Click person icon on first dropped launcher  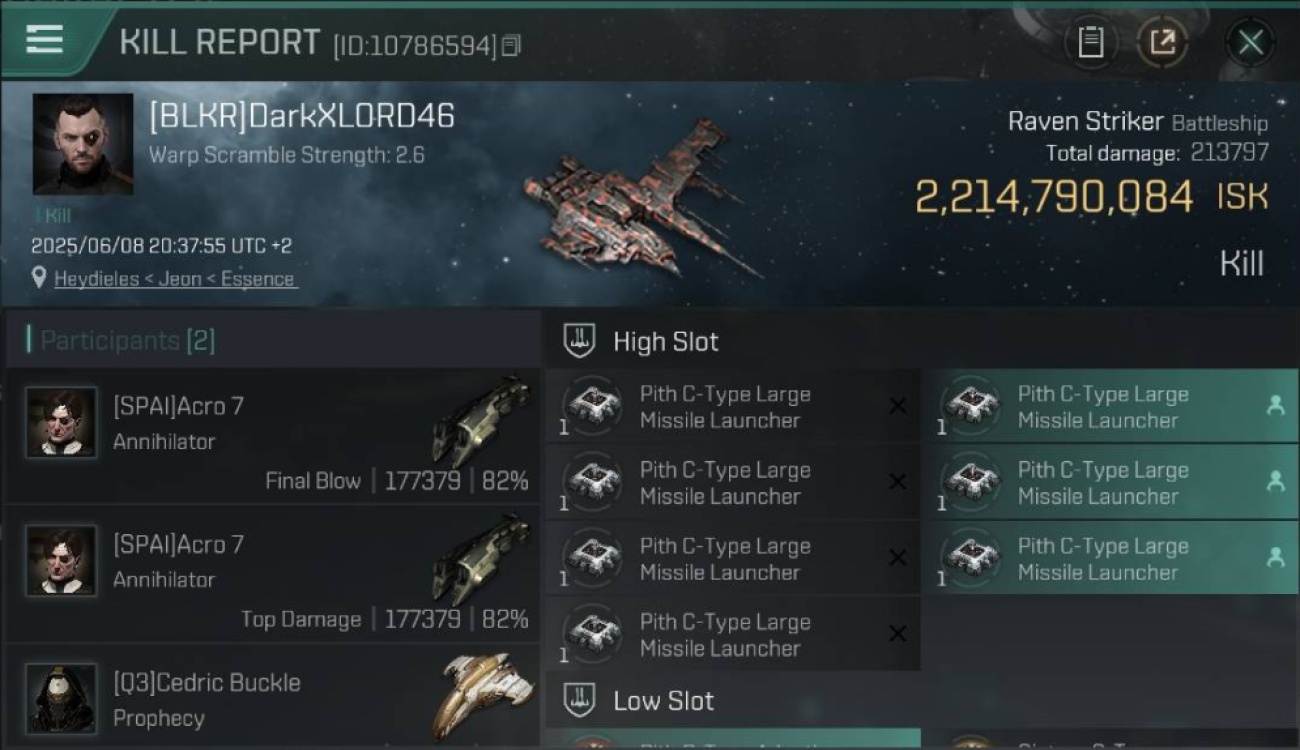click(1275, 405)
